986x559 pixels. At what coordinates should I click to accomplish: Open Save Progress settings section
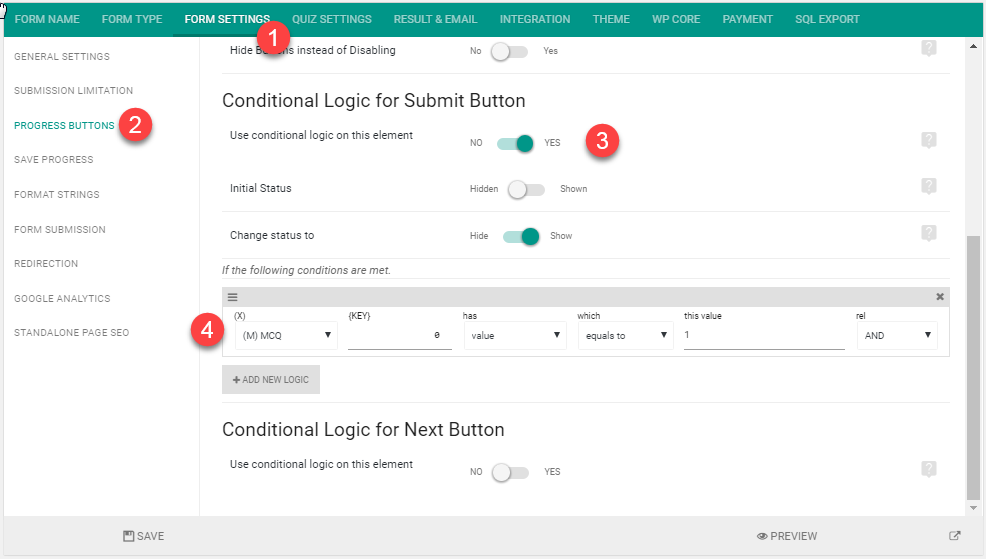pyautogui.click(x=54, y=160)
